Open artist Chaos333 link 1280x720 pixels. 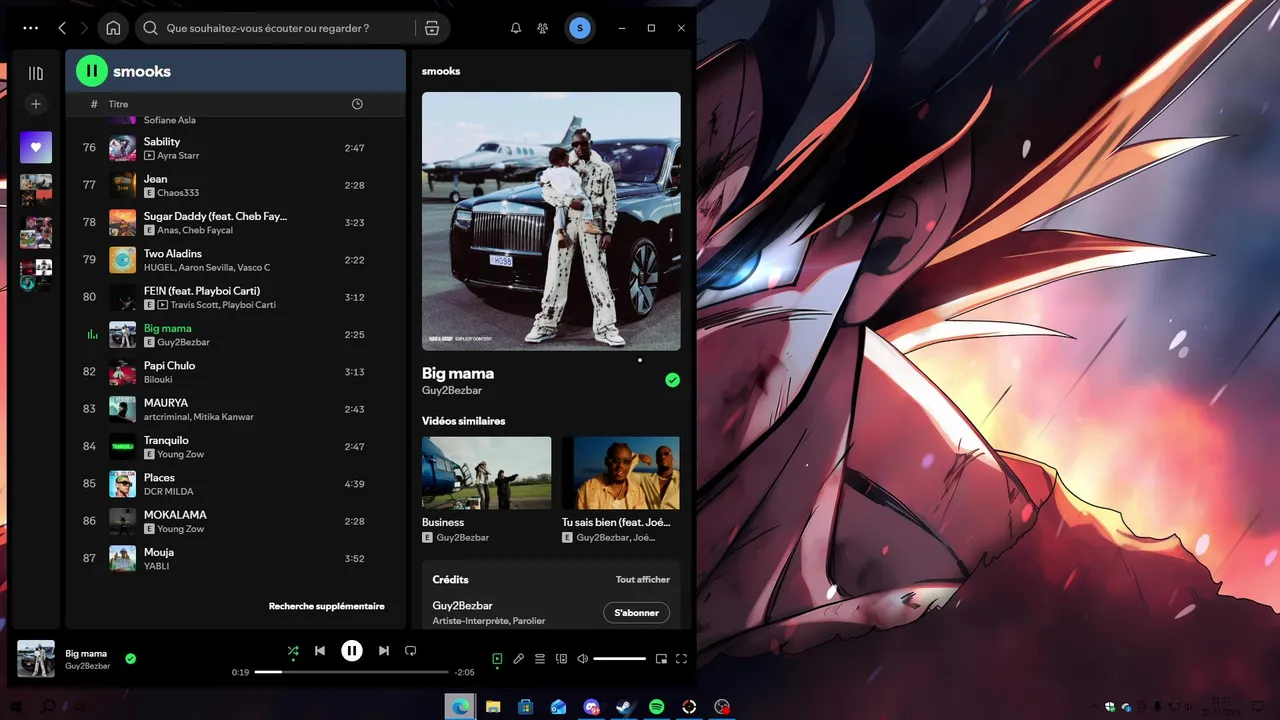(177, 193)
